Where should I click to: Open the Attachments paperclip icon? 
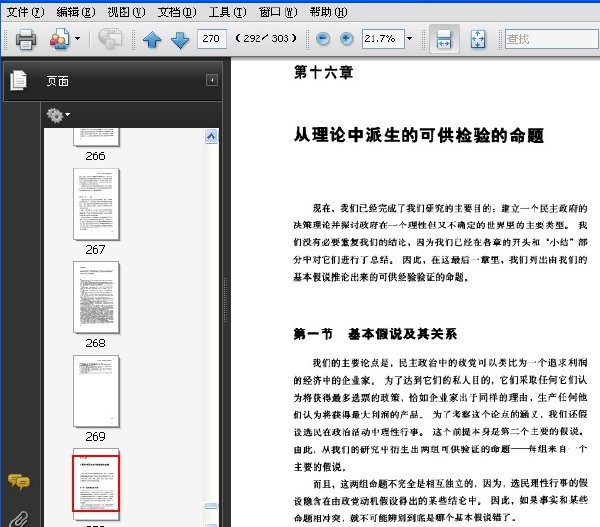click(18, 519)
